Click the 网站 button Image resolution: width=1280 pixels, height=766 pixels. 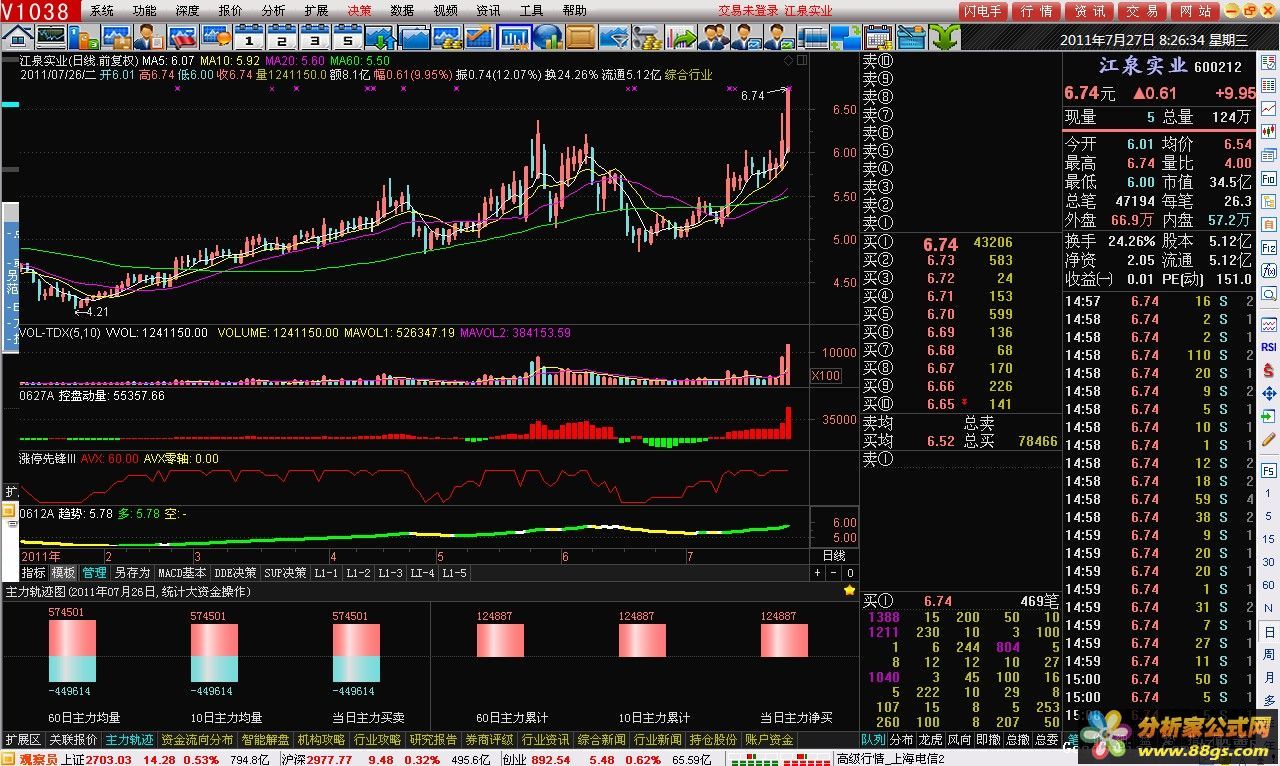[x=1195, y=11]
